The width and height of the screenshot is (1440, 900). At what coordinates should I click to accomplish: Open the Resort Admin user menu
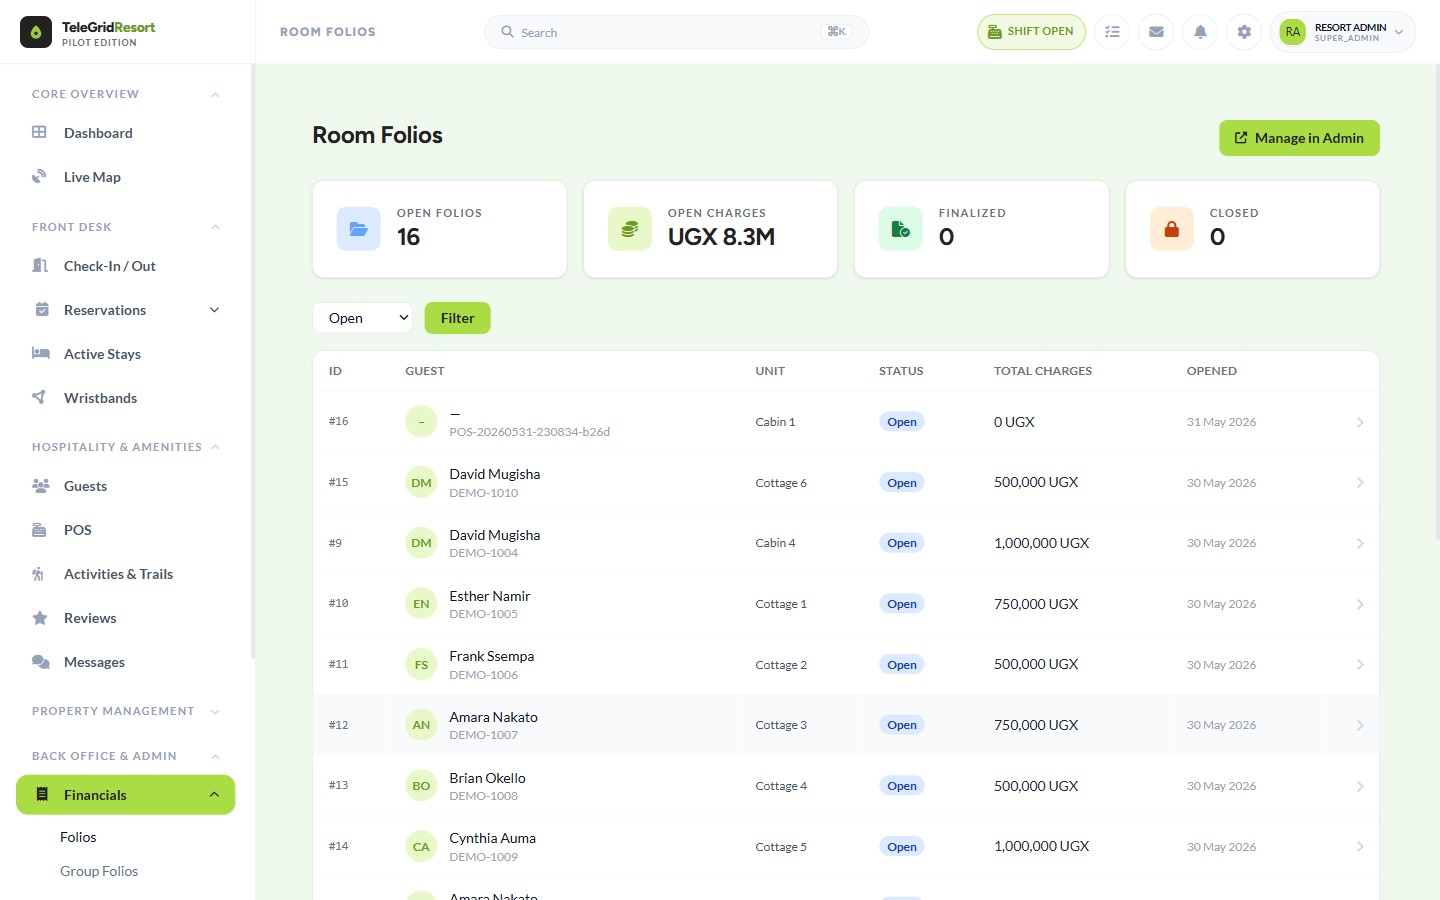click(1343, 32)
